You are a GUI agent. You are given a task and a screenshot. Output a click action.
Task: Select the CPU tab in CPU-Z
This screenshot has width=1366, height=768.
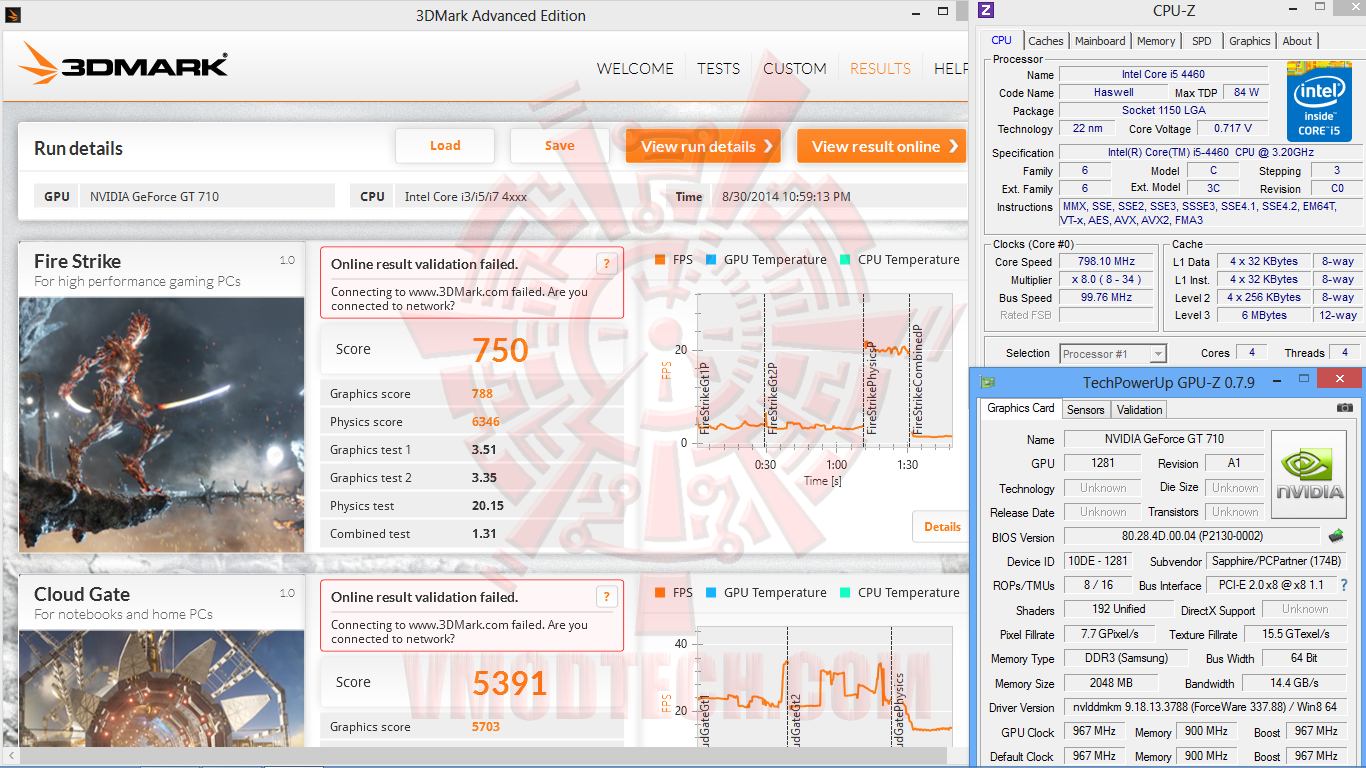pyautogui.click(x=1001, y=40)
